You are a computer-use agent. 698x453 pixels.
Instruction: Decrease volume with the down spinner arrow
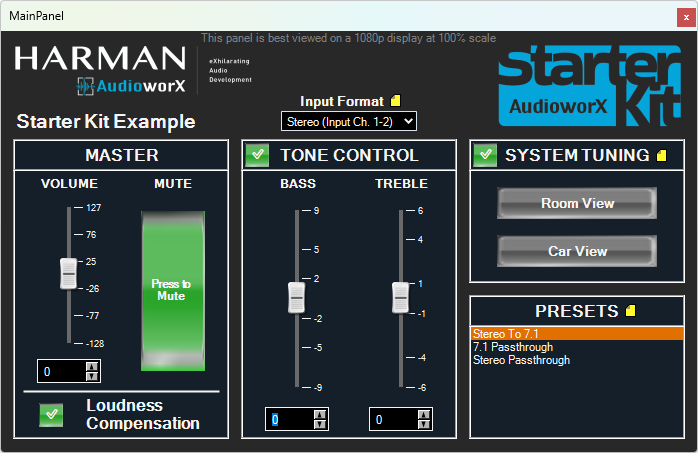[92, 376]
